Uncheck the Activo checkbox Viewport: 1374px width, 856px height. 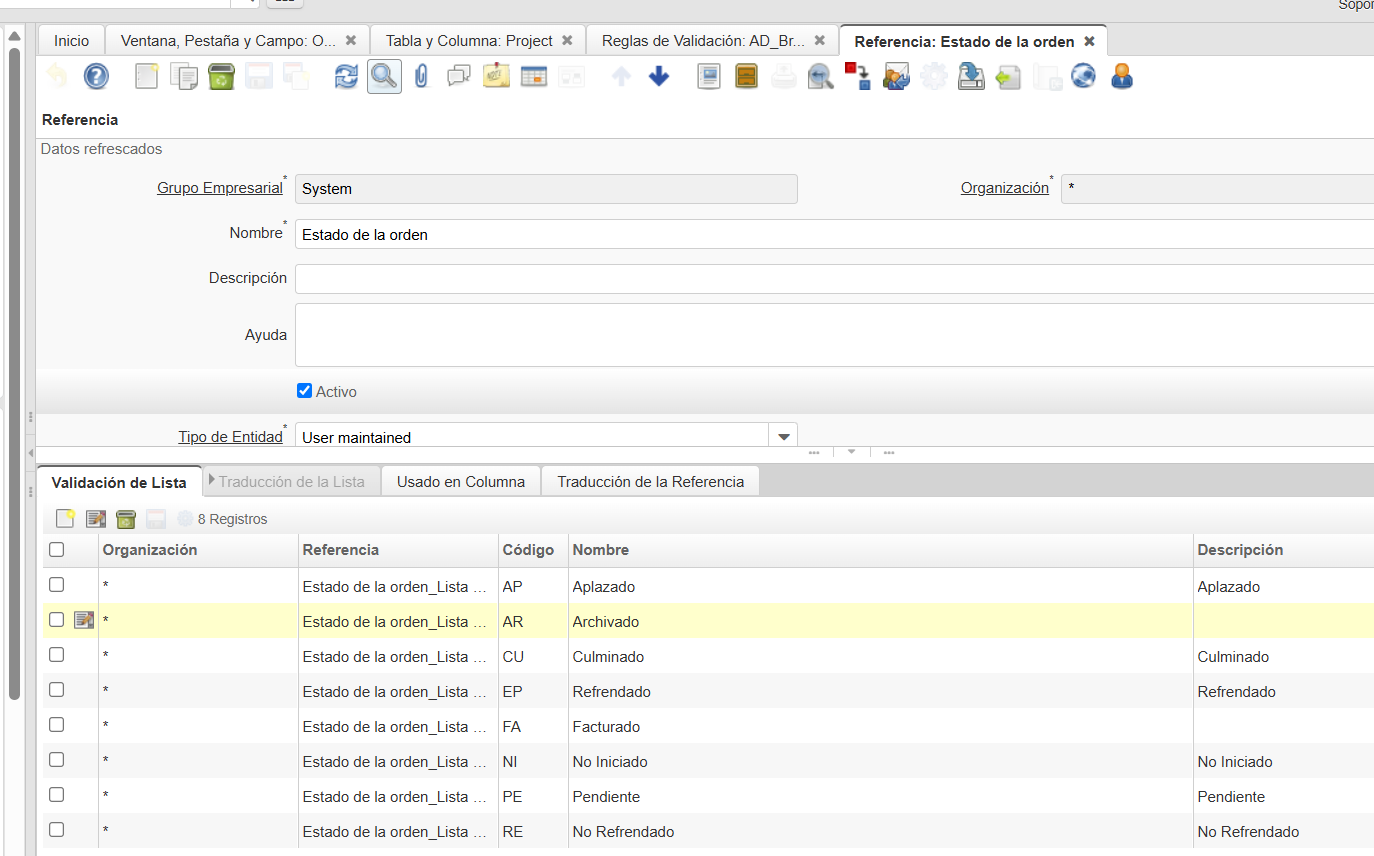305,391
